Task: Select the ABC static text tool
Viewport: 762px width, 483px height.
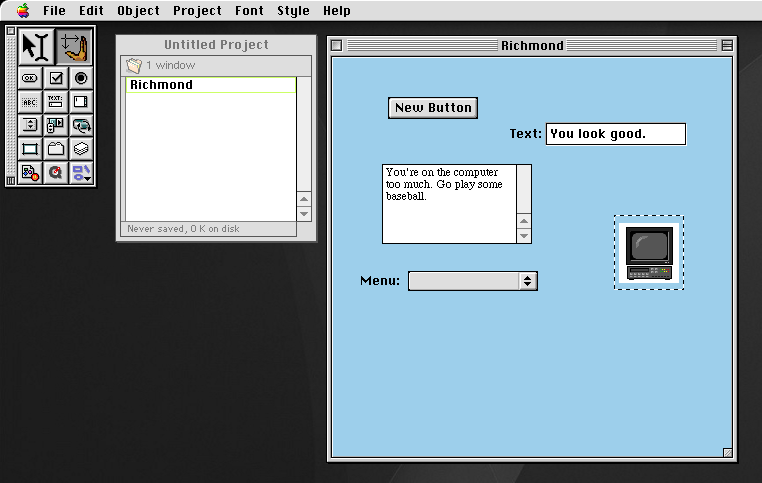Action: click(x=29, y=101)
